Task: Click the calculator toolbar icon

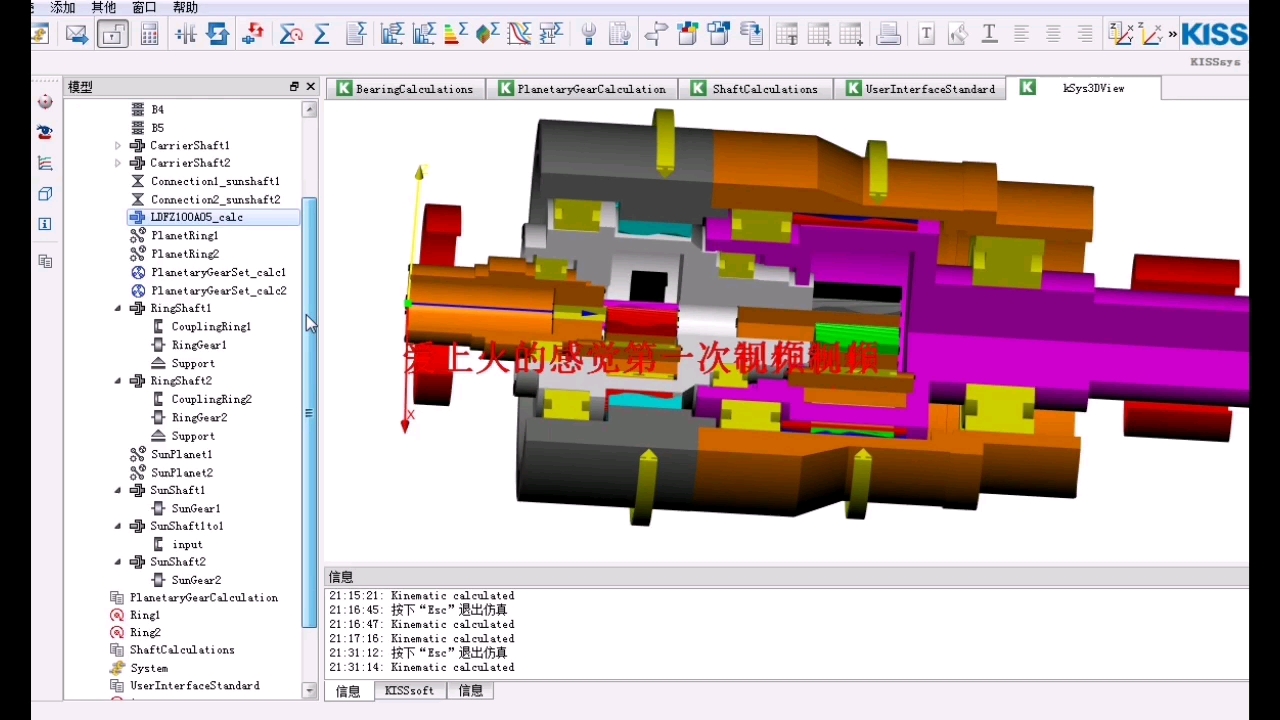Action: (149, 34)
